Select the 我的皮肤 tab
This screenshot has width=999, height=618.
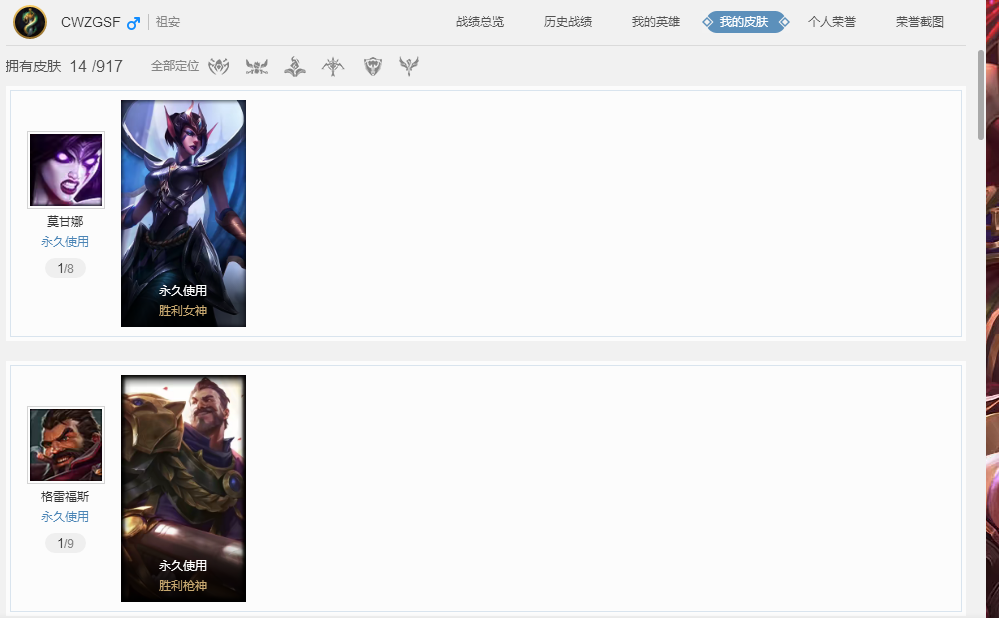coord(744,22)
